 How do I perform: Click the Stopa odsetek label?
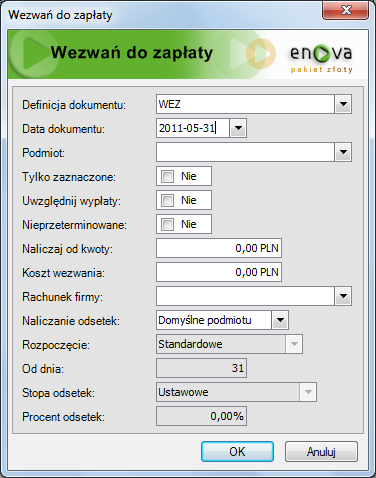[x=58, y=393]
